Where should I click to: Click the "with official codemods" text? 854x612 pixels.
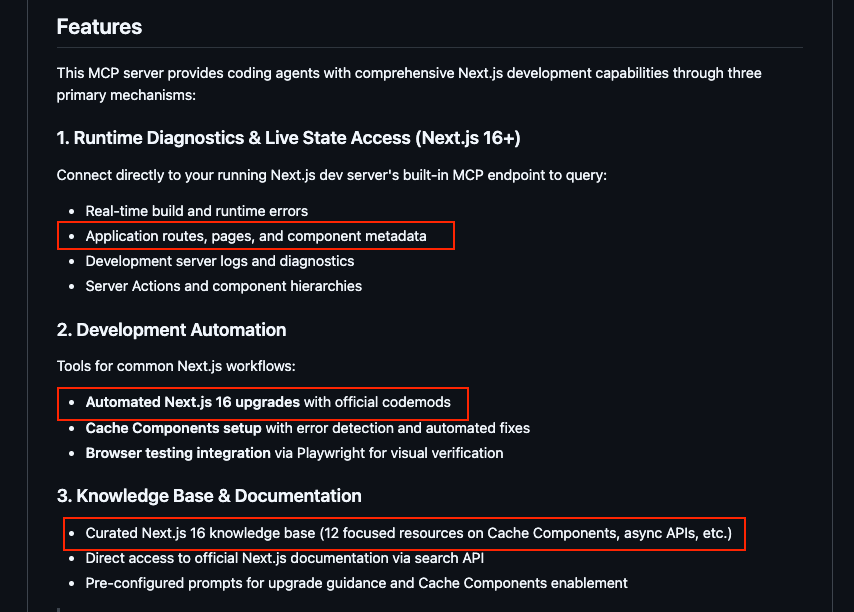[377, 403]
